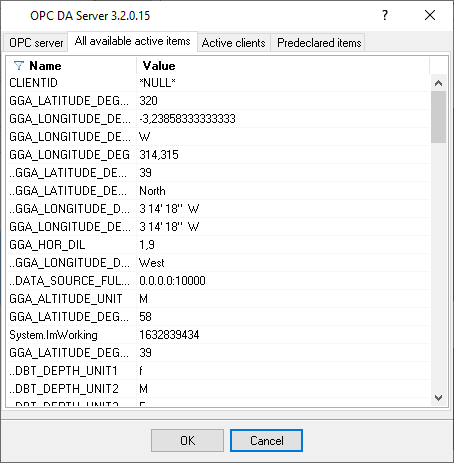Close the OPC DA Server dialog
454x463 pixels.
pos(430,15)
